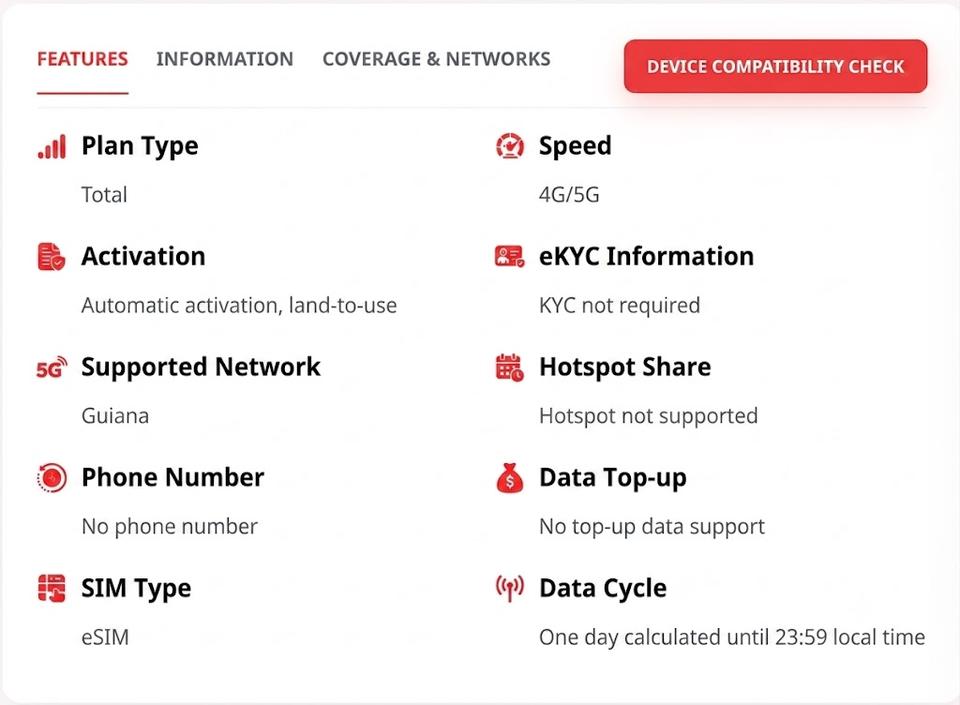960x705 pixels.
Task: Click the Guiana network value text
Action: click(115, 416)
